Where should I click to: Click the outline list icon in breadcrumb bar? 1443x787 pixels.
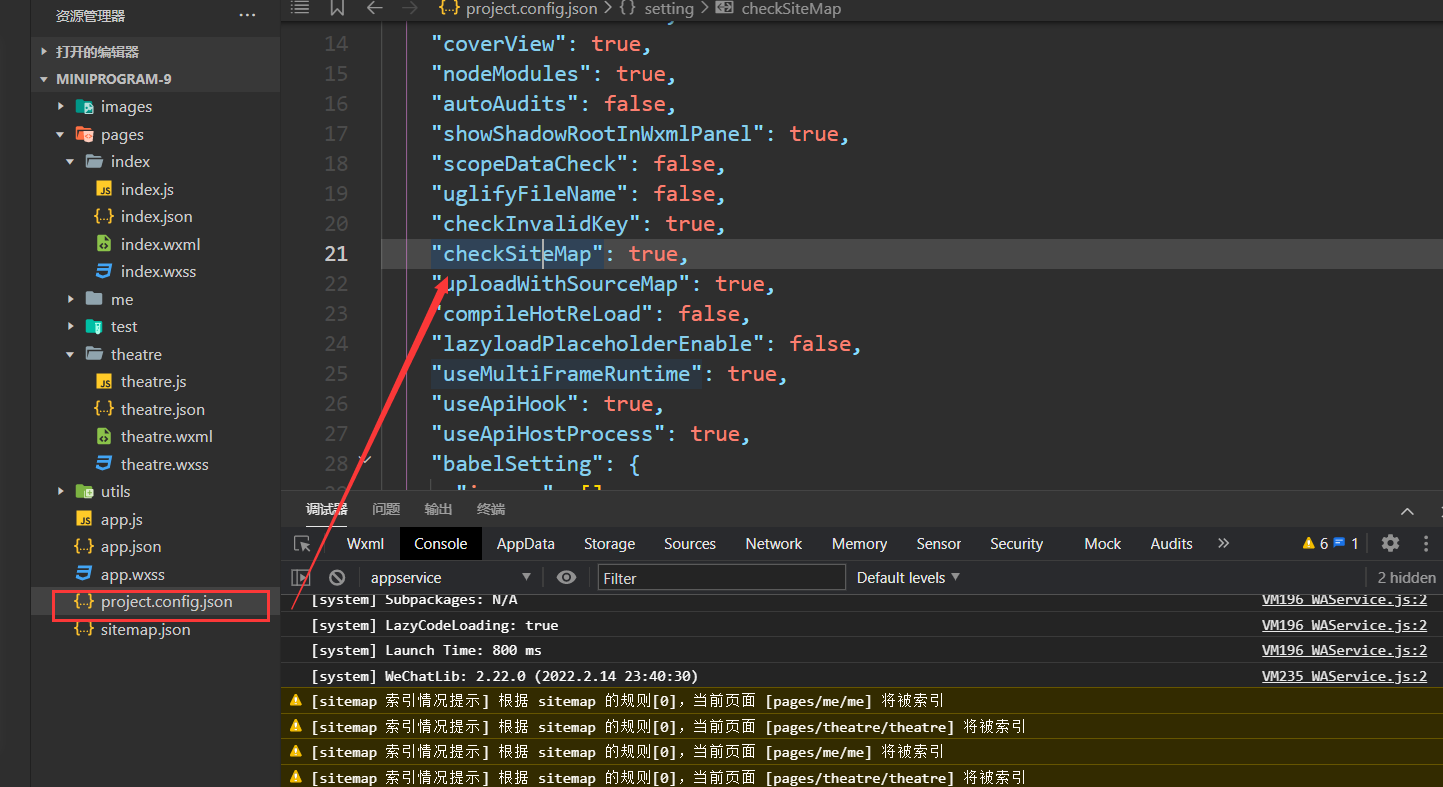point(300,8)
